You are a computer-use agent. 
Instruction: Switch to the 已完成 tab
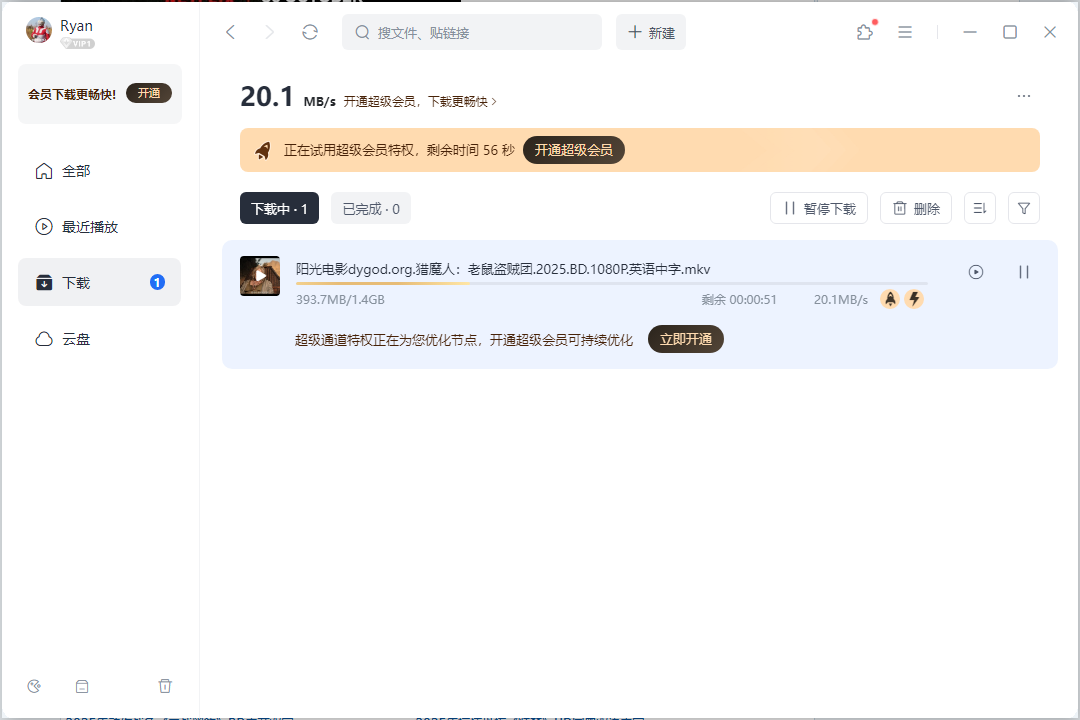click(x=370, y=208)
